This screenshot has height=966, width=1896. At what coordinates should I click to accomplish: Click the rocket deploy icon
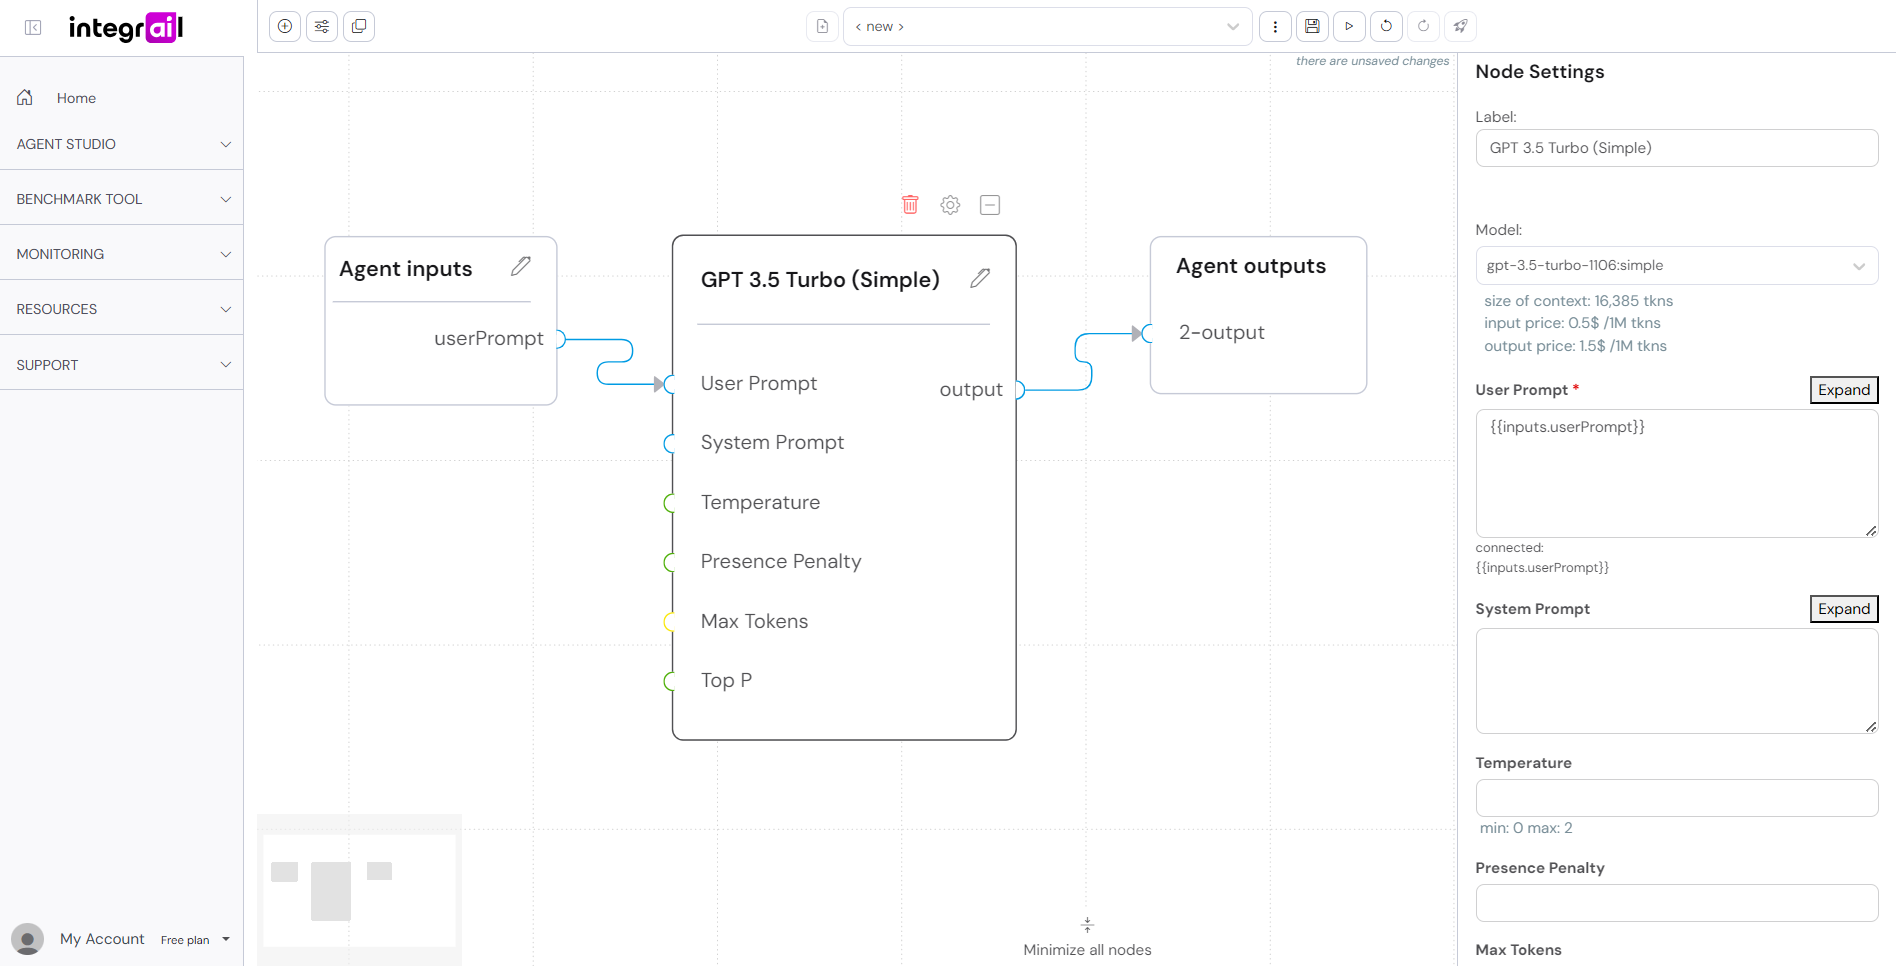pyautogui.click(x=1460, y=27)
